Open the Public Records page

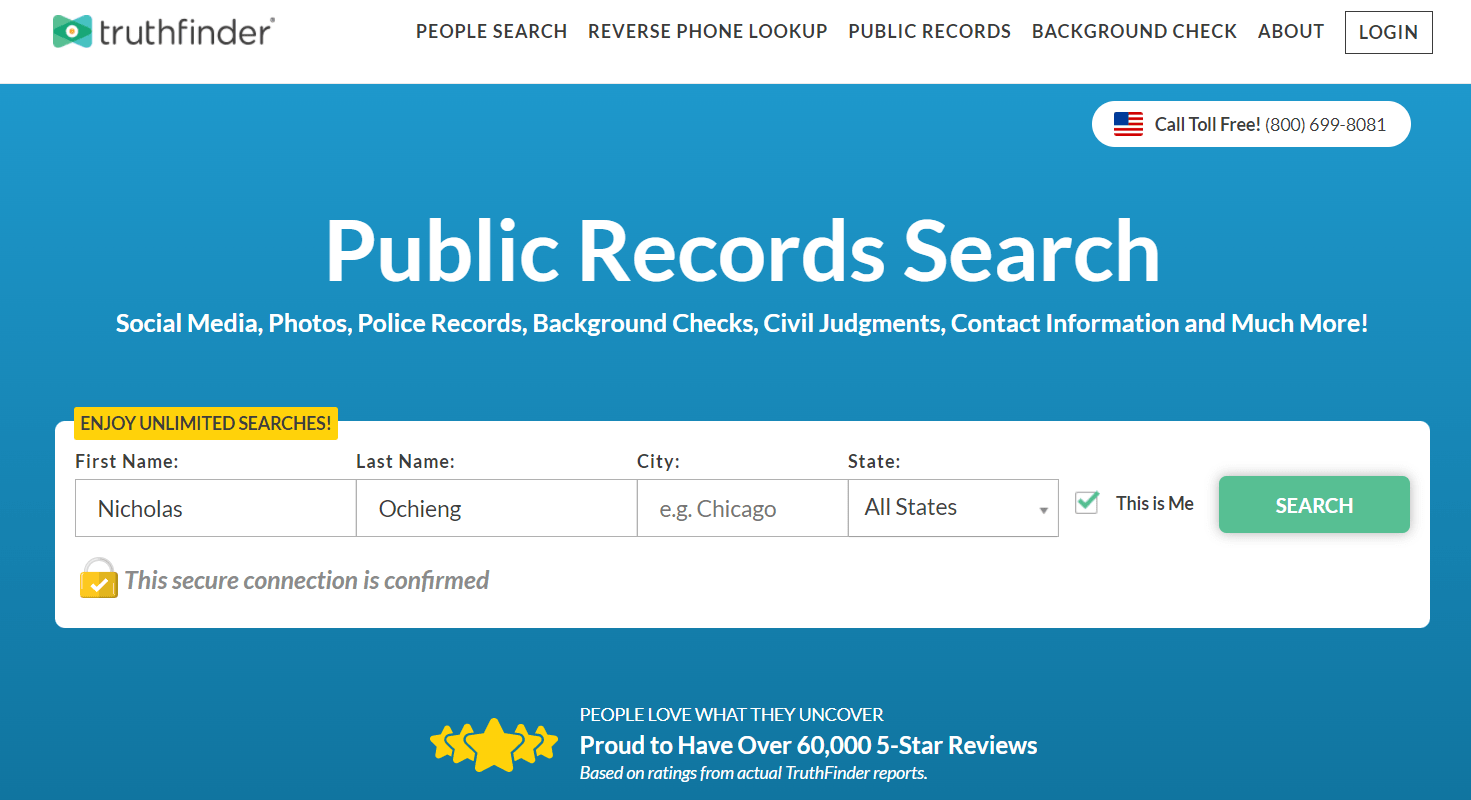pos(930,32)
